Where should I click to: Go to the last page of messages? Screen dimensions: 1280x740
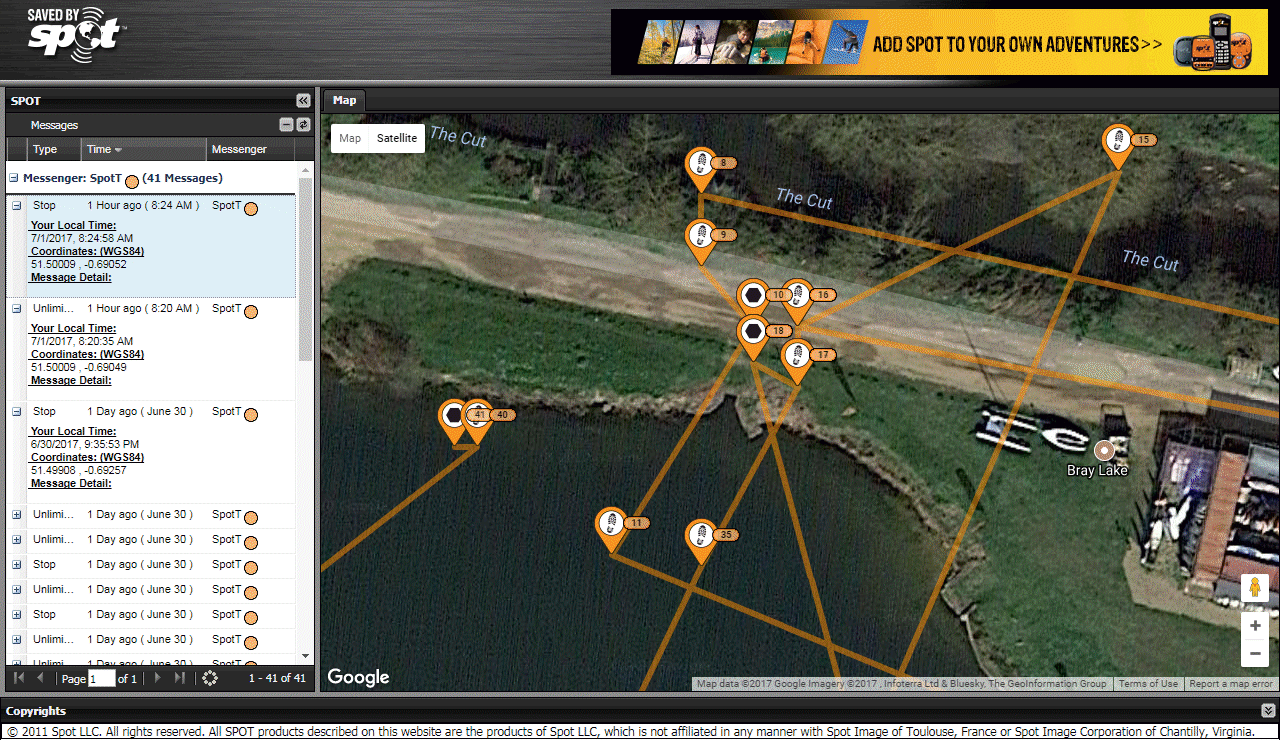(x=179, y=678)
